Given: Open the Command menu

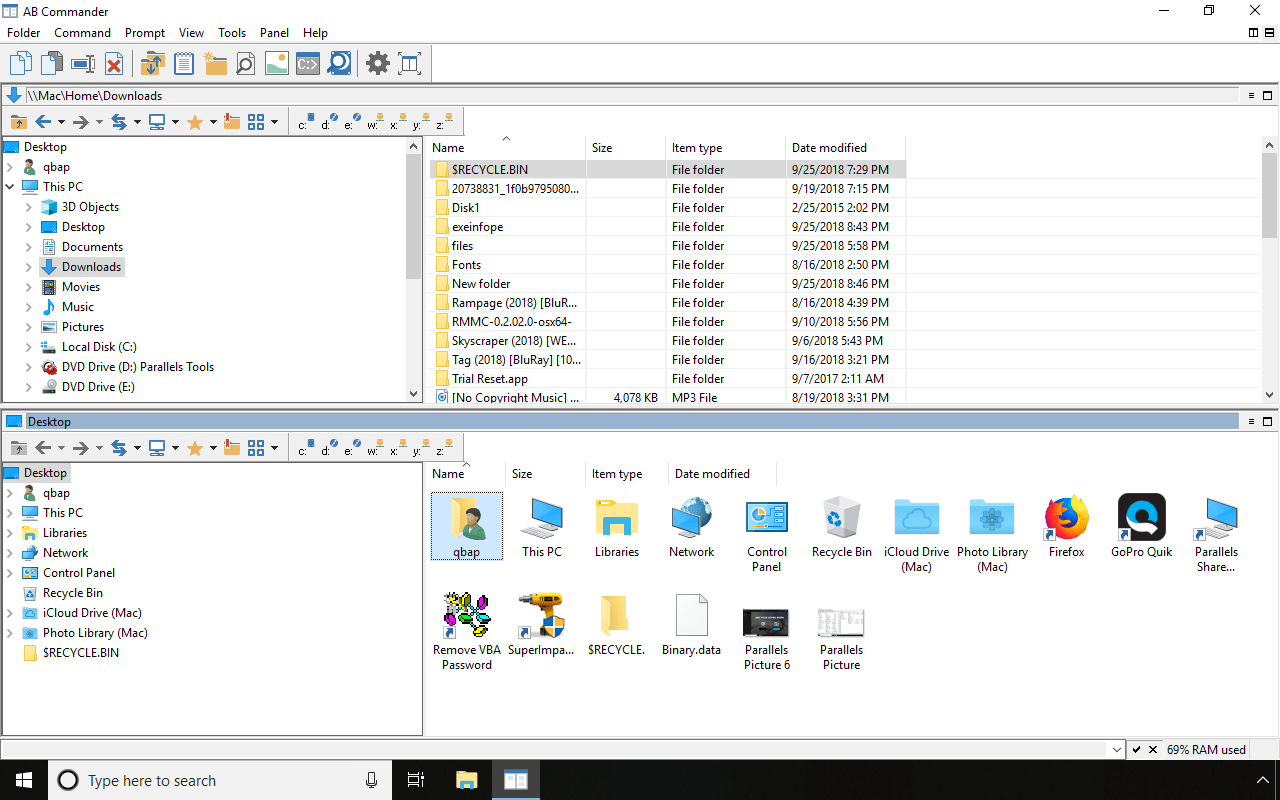Looking at the screenshot, I should pyautogui.click(x=82, y=32).
